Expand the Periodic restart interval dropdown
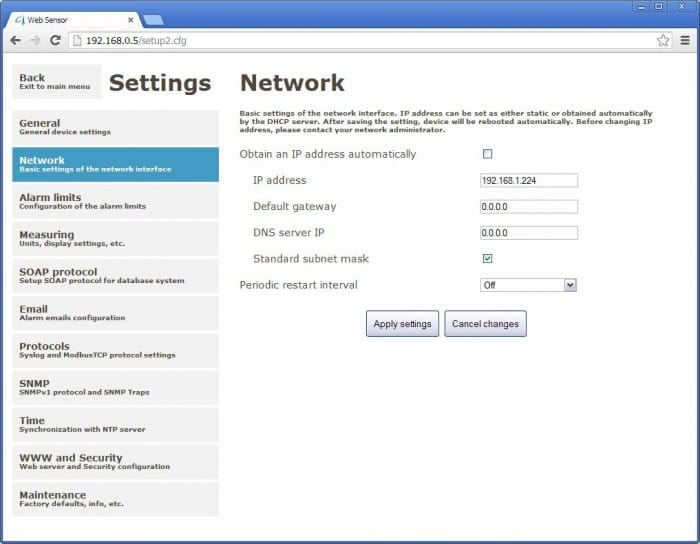 528,285
